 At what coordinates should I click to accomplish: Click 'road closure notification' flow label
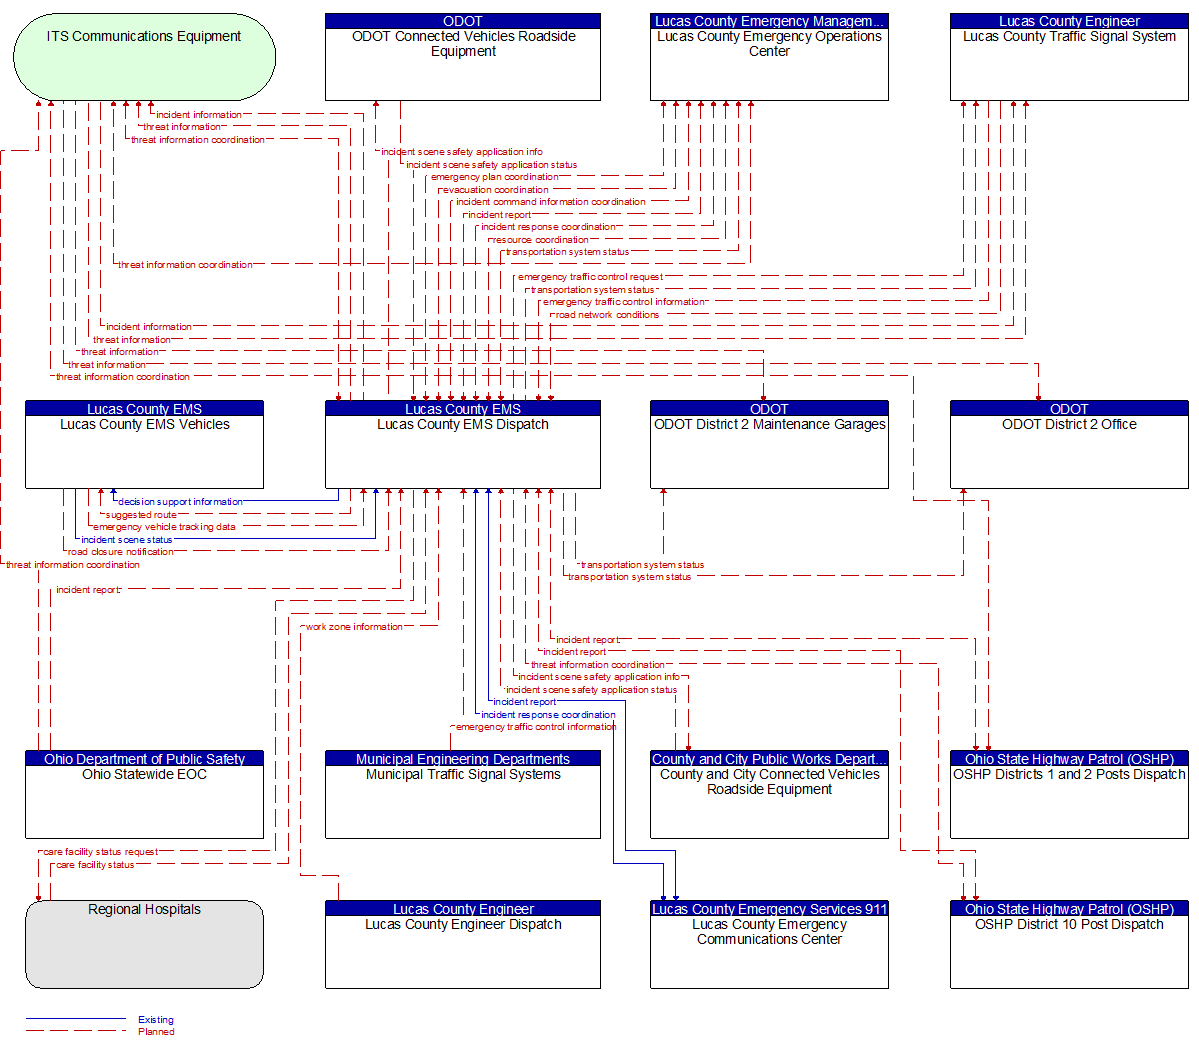click(x=121, y=552)
